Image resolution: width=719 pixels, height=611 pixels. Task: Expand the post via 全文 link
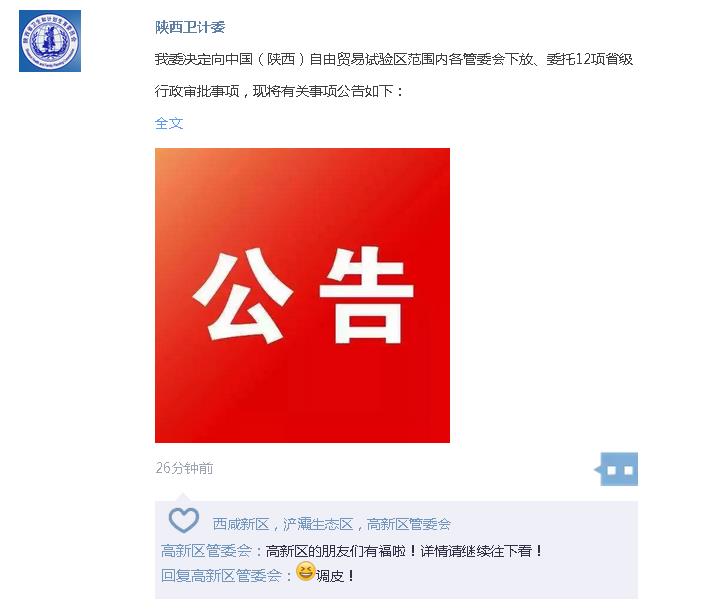tap(169, 123)
